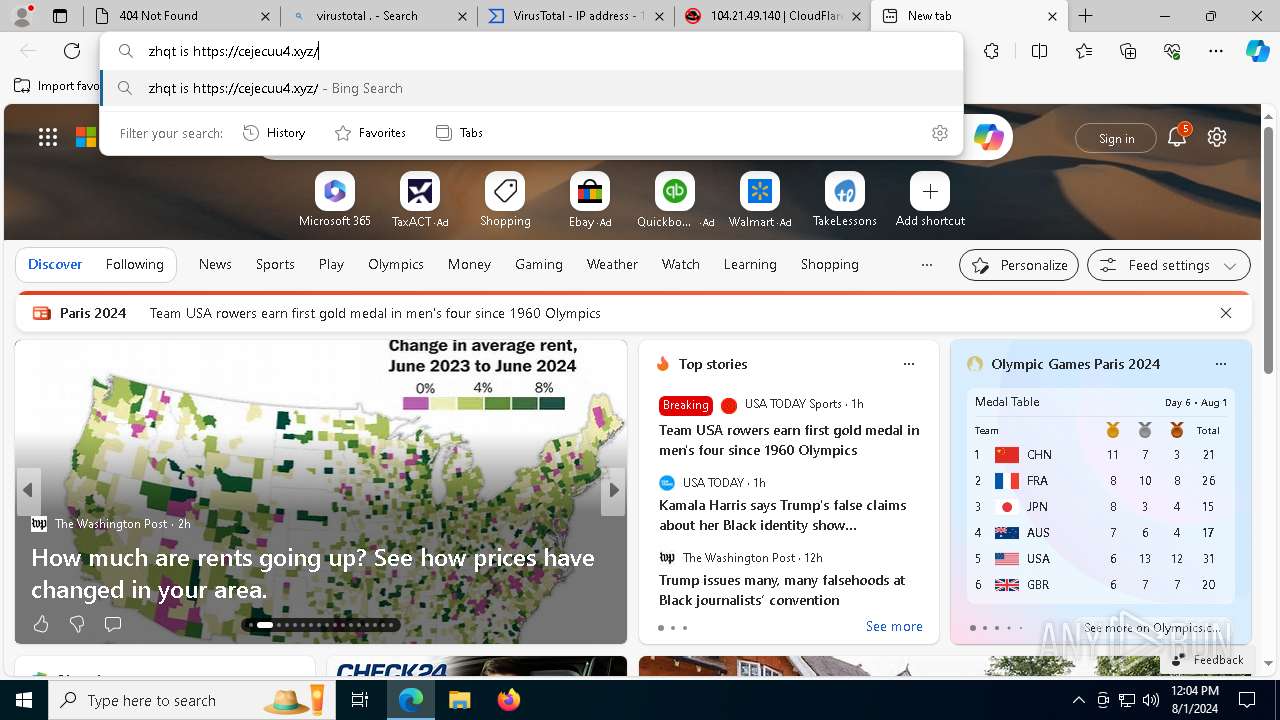Open Team USA rowers gold medal story
Screen dimensions: 1280x720
click(789, 440)
